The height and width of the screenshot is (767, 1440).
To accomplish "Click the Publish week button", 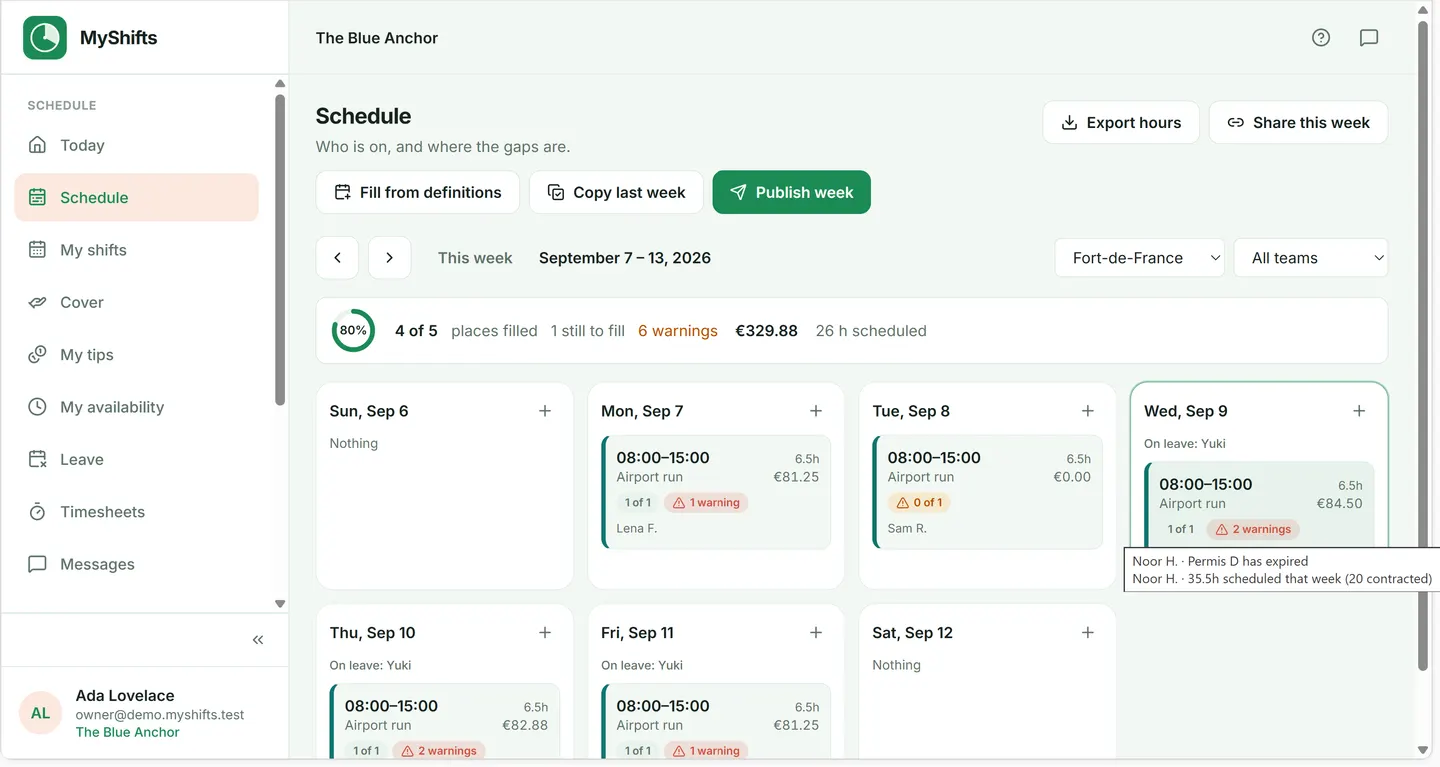I will click(x=792, y=192).
